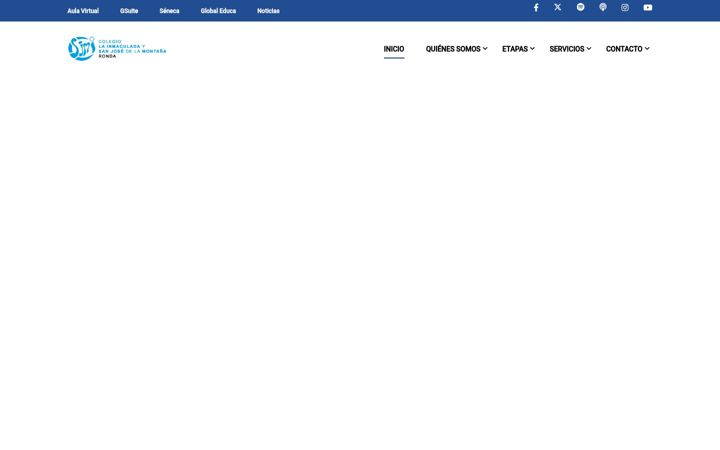Expand the CONTACTO dropdown chevron
This screenshot has width=720, height=450.
pyautogui.click(x=647, y=49)
